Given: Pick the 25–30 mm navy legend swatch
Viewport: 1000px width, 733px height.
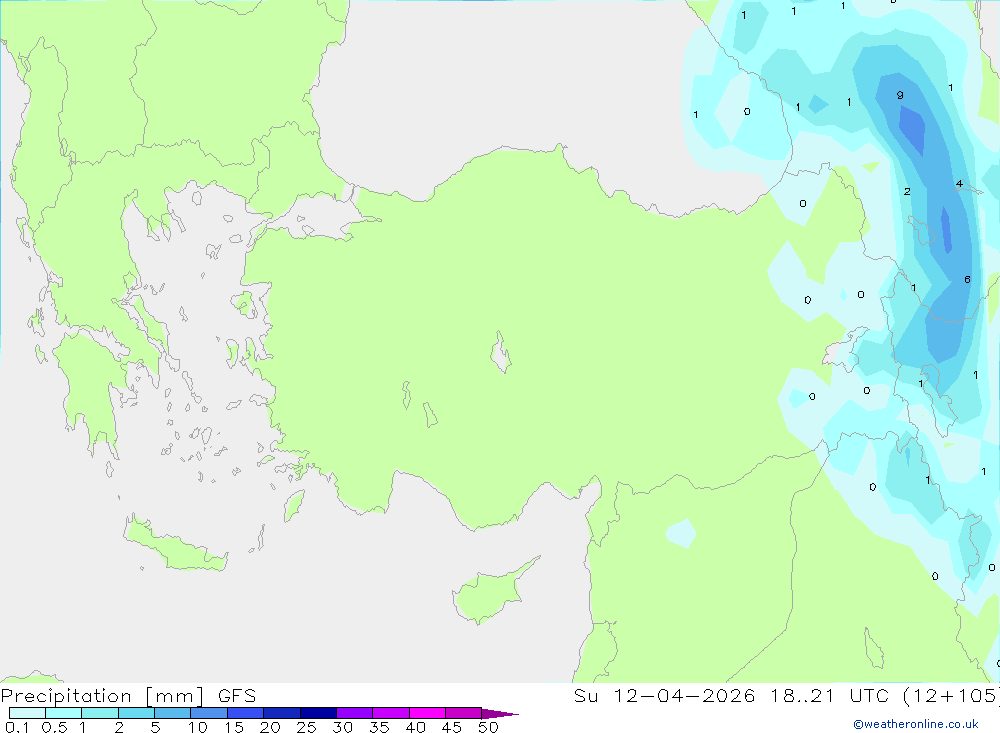Looking at the screenshot, I should pos(318,713).
